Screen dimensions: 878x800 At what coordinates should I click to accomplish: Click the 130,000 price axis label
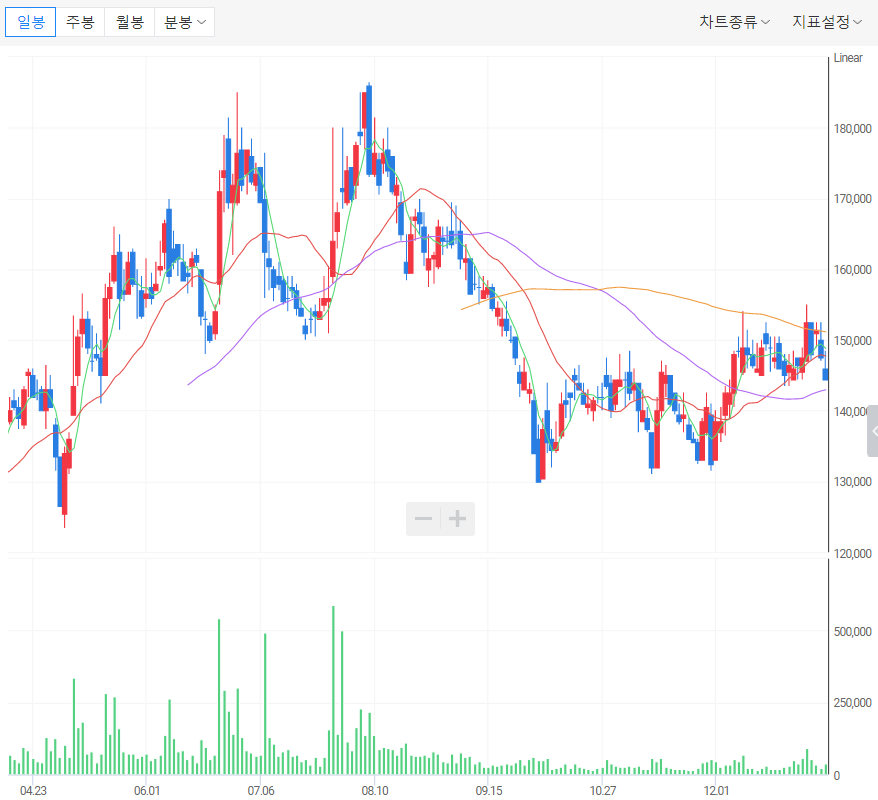click(852, 482)
